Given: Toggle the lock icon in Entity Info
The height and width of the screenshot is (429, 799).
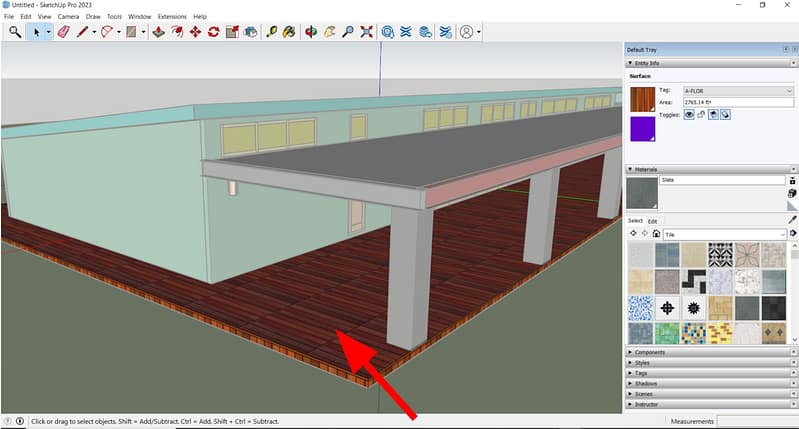Looking at the screenshot, I should click(702, 115).
